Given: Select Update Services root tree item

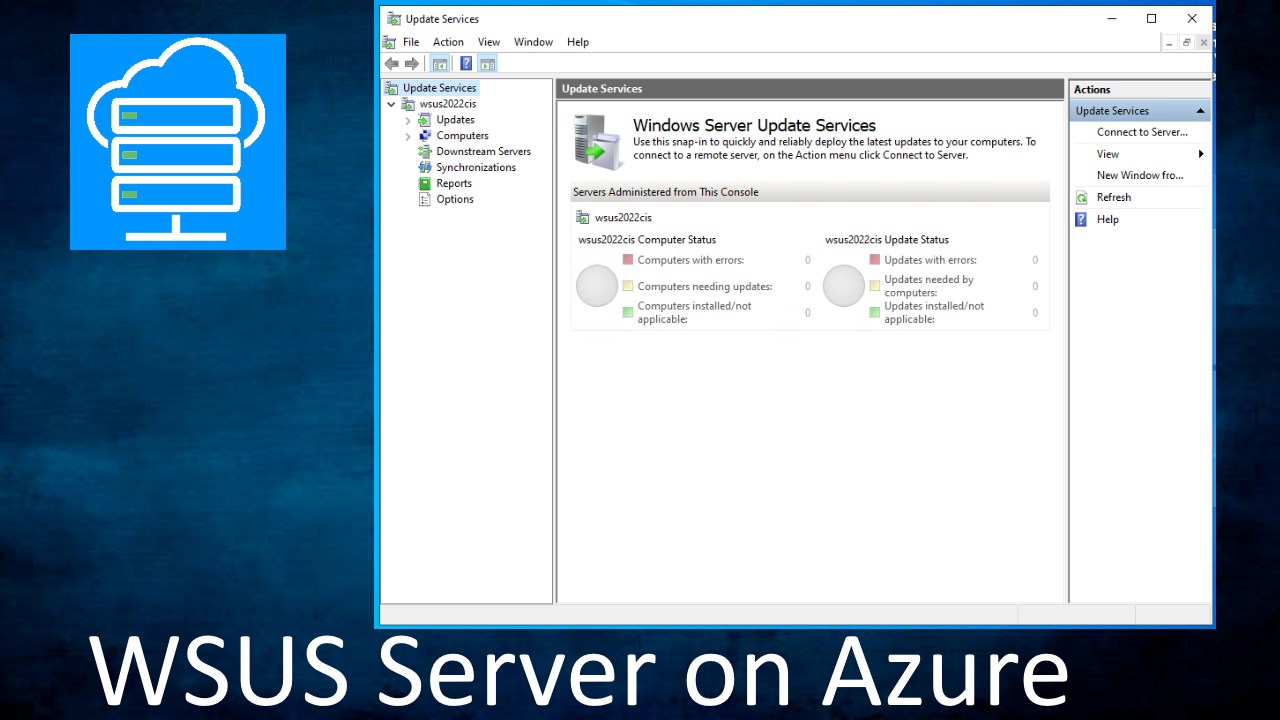Looking at the screenshot, I should coord(440,88).
